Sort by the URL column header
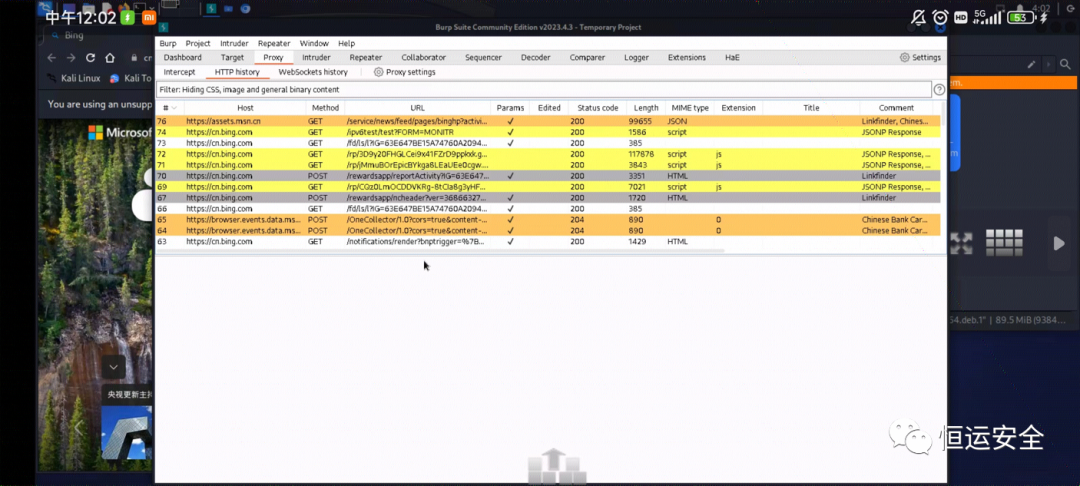Screen dimensions: 1080x486 tap(417, 108)
